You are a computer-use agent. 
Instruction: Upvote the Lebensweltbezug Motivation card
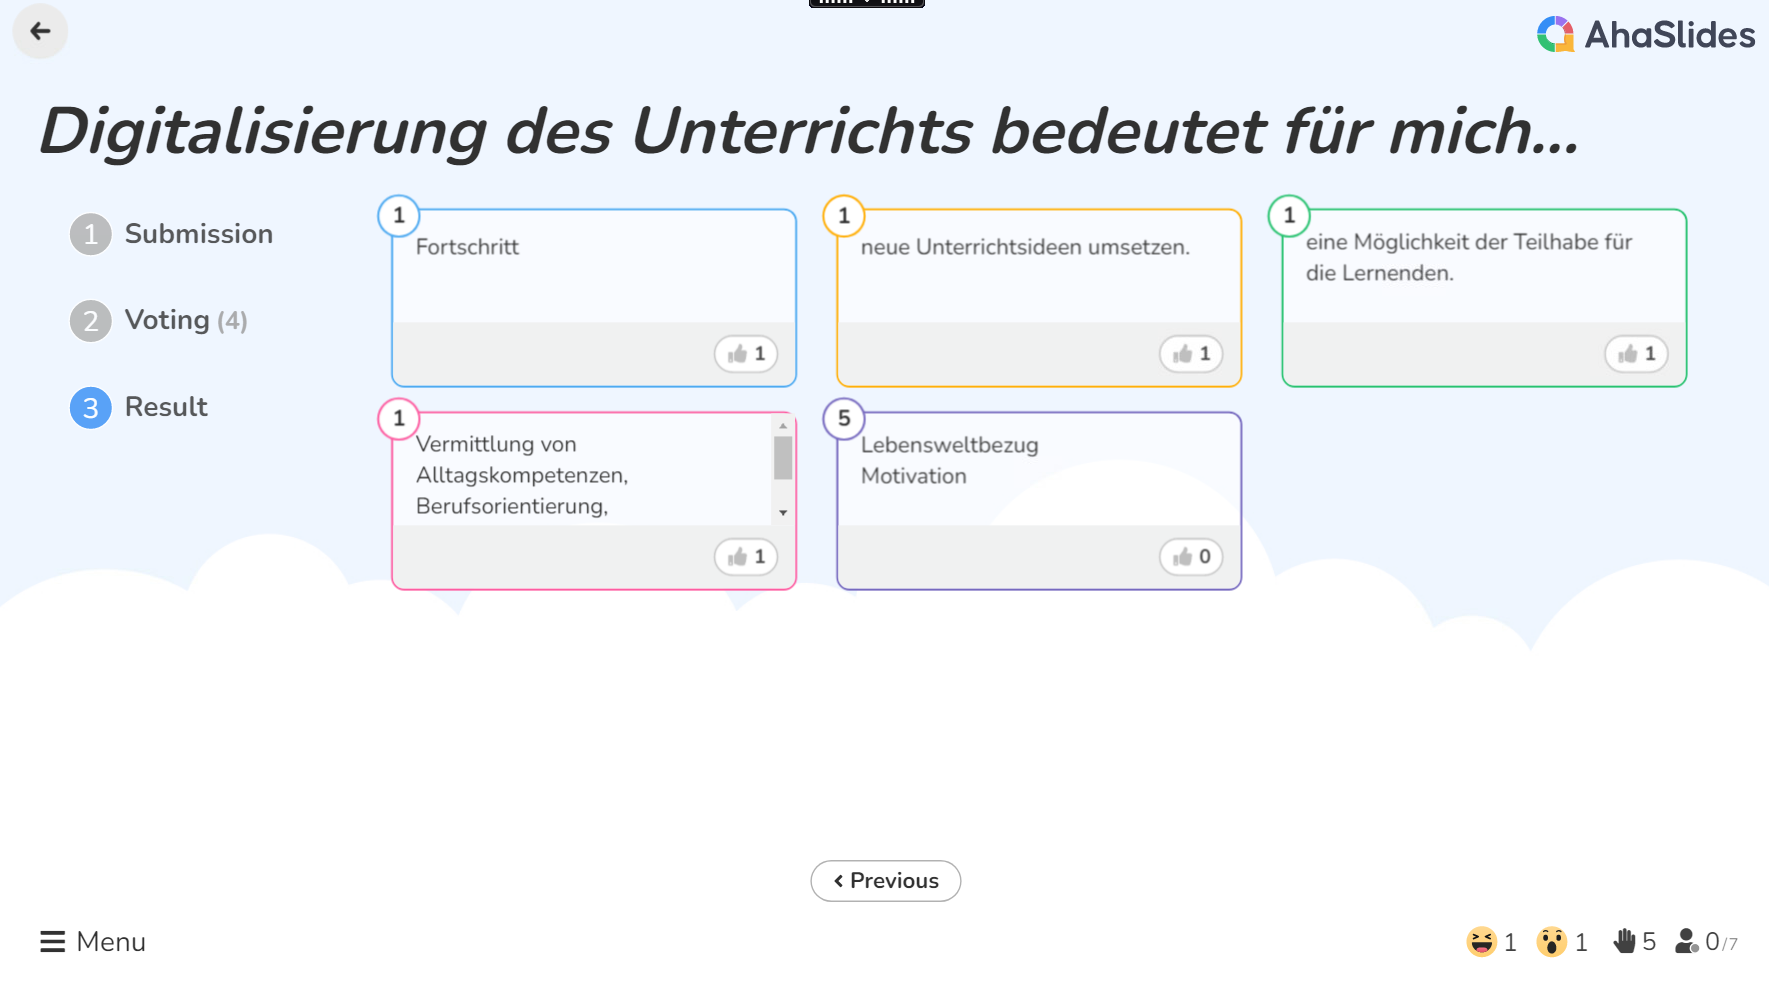(1191, 557)
